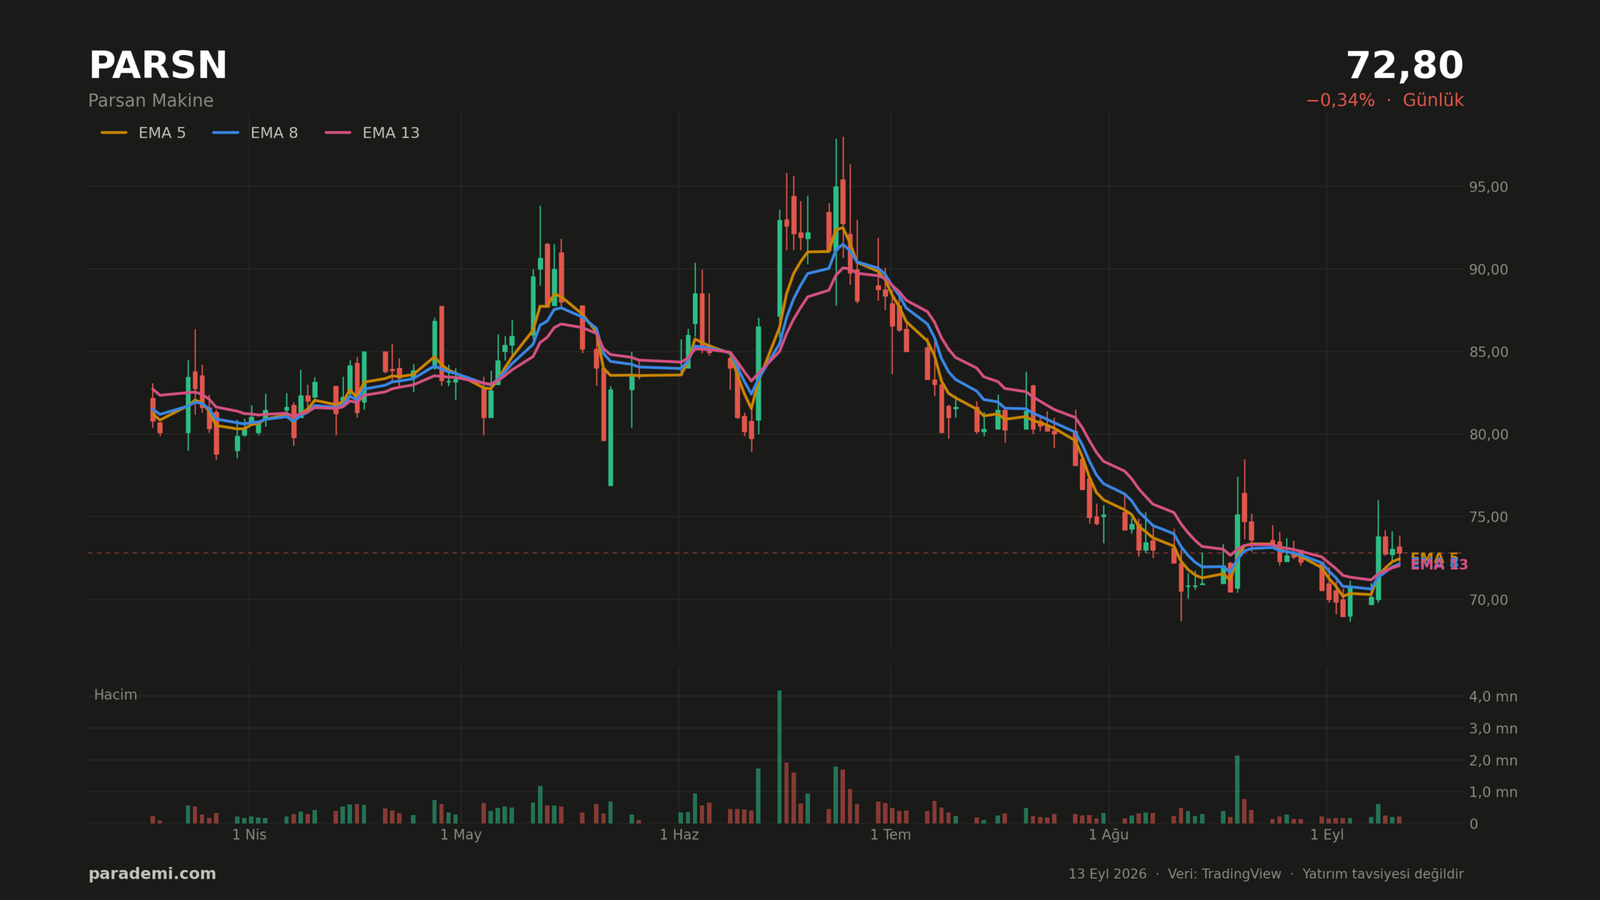Click the 2 mn volume bar near mid-August

(x=1237, y=789)
